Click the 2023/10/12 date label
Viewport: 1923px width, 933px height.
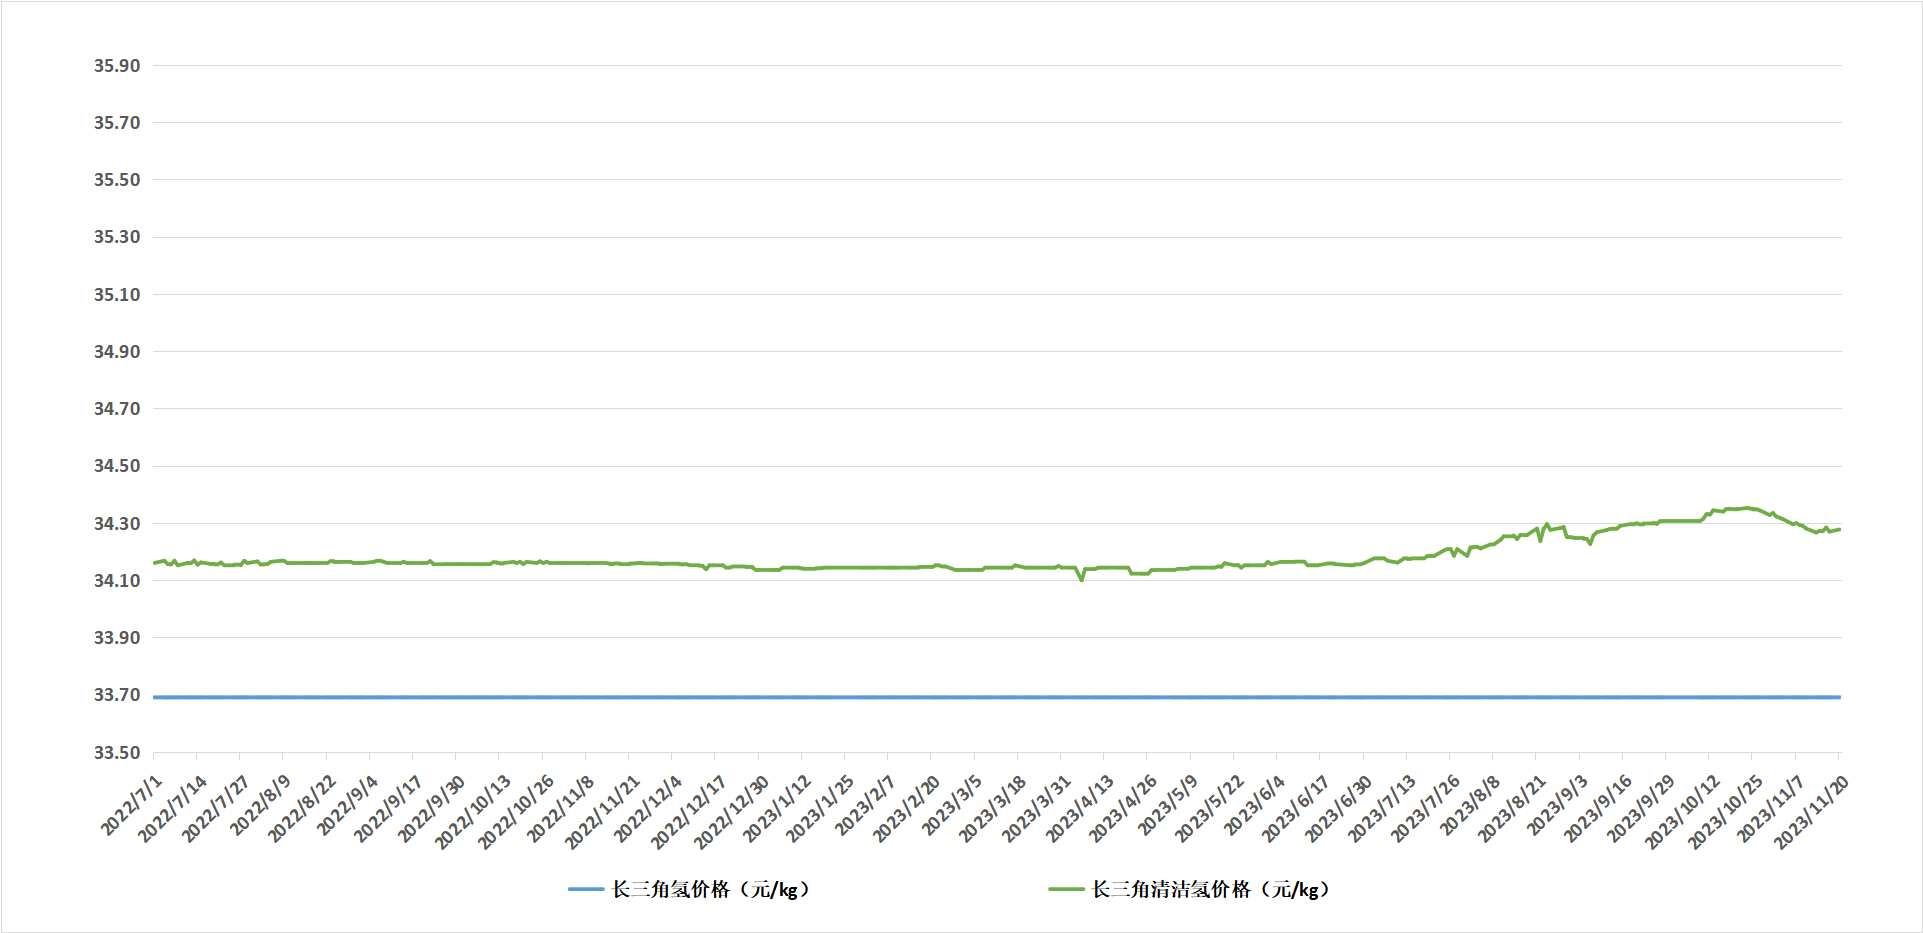(x=1682, y=812)
